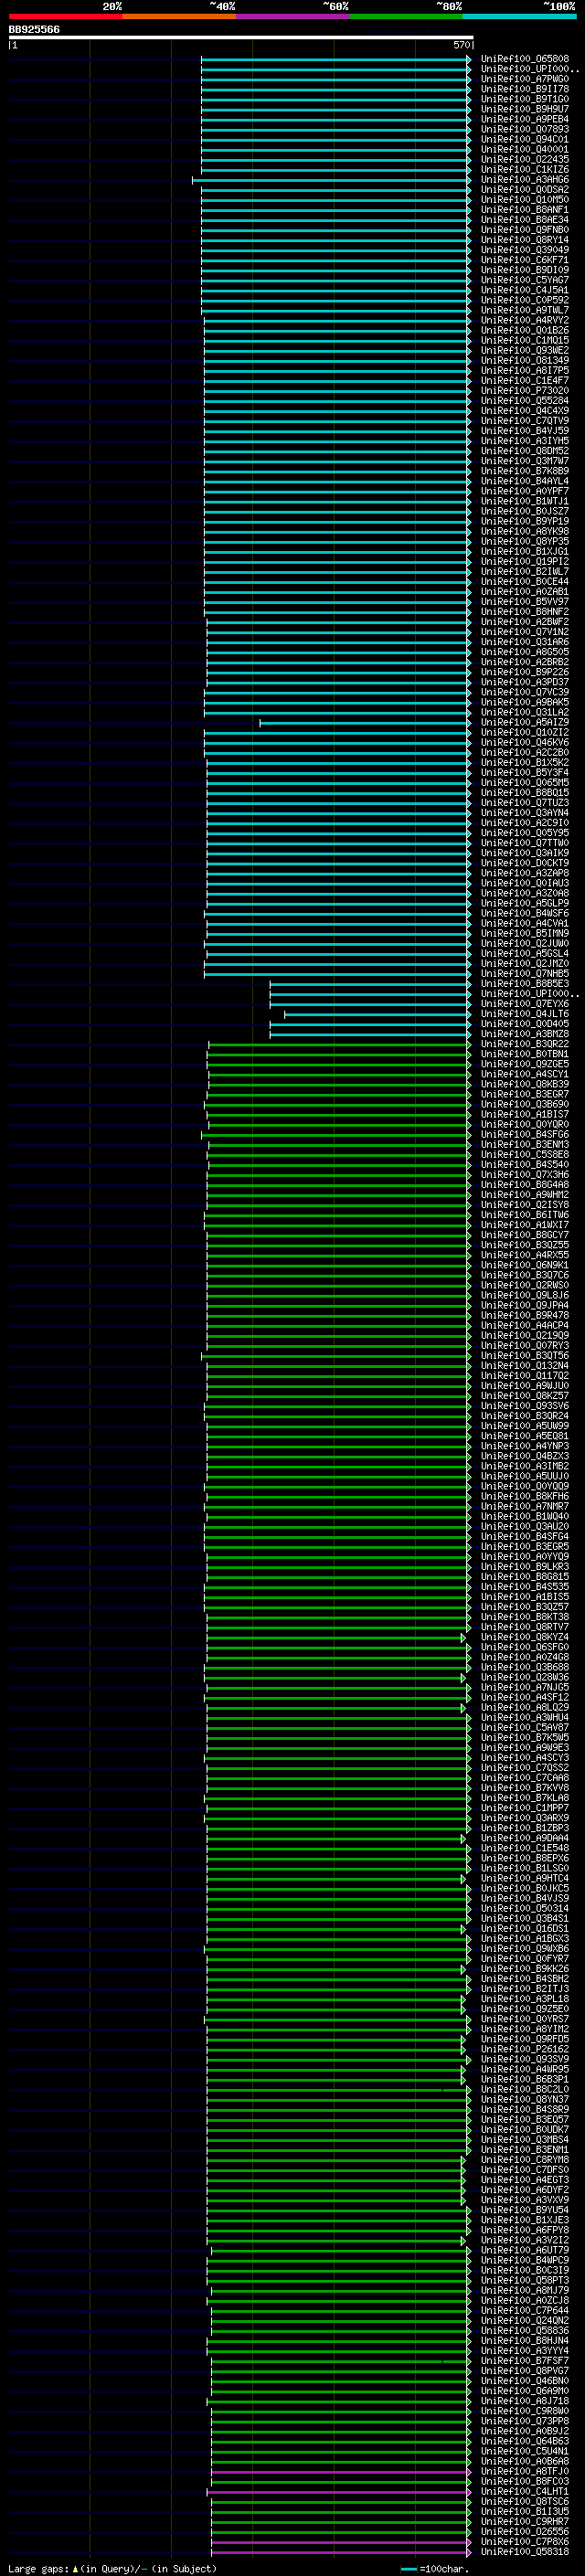Select hit label UniRef100_C1KIZ6

(525, 169)
